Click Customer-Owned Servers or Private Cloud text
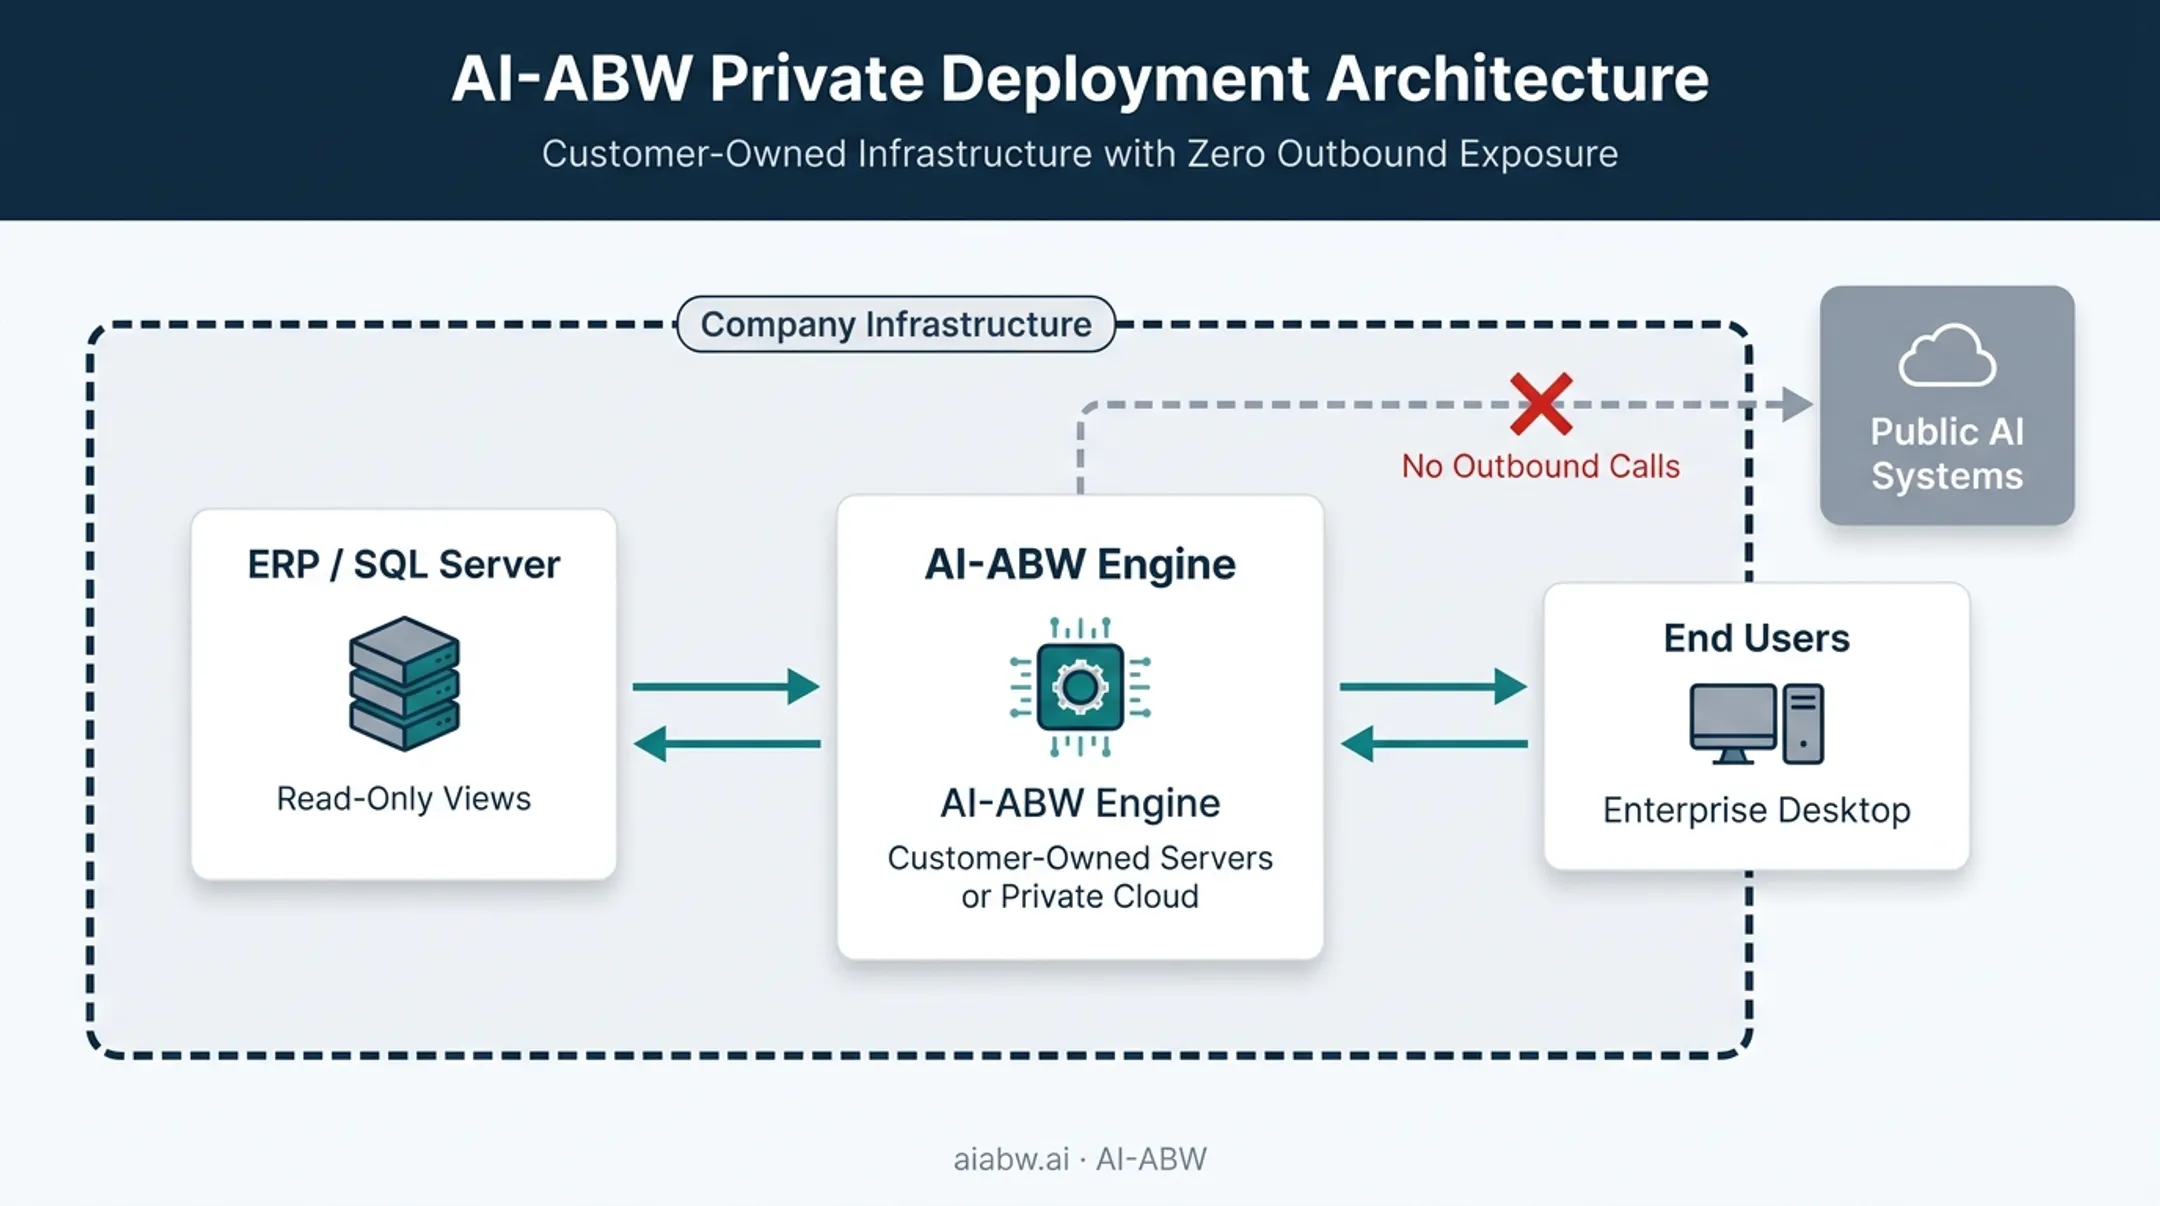The image size is (2160, 1206). point(1080,877)
